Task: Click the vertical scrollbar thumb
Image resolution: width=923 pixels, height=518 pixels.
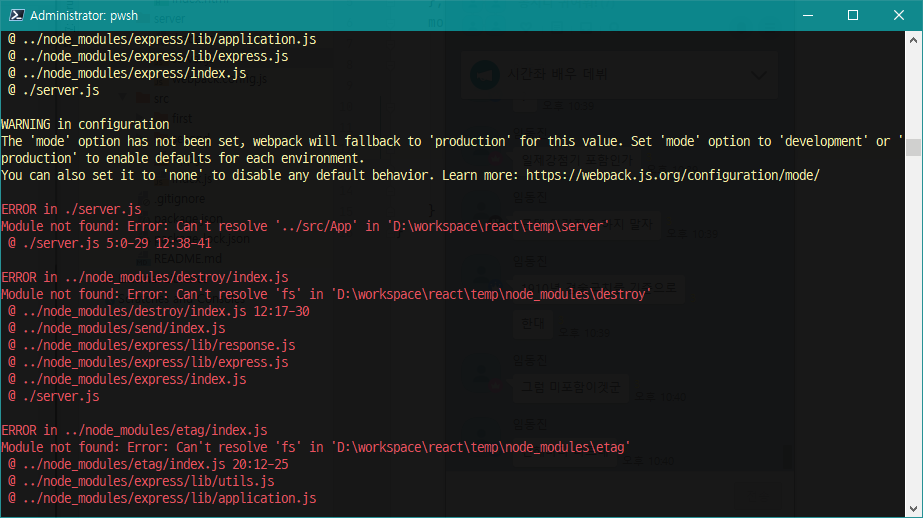Action: (913, 147)
